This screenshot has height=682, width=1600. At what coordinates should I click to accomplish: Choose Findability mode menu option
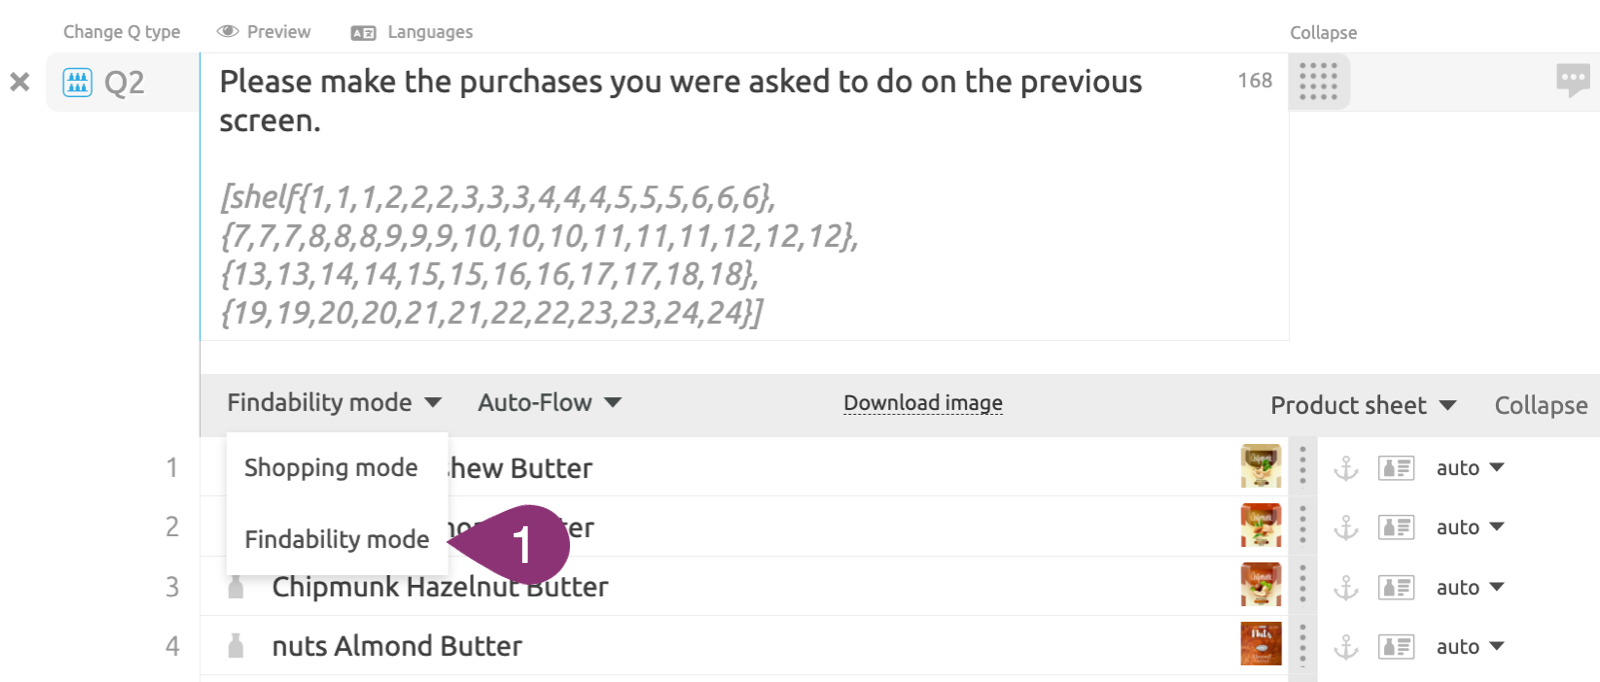tap(337, 539)
